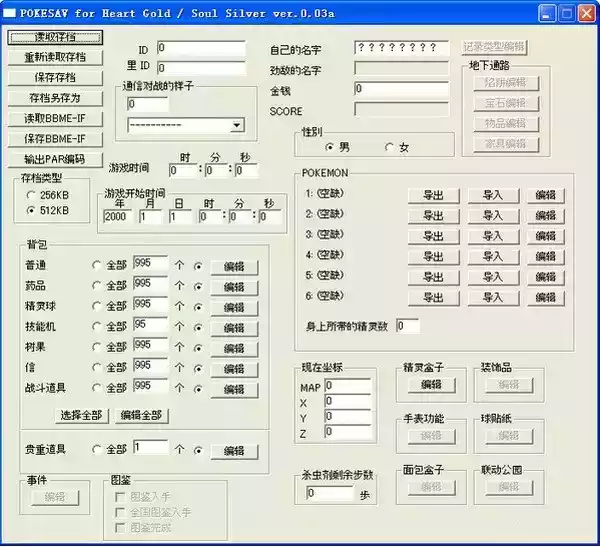Click 导出 for Pokemon slot 3

pos(434,236)
